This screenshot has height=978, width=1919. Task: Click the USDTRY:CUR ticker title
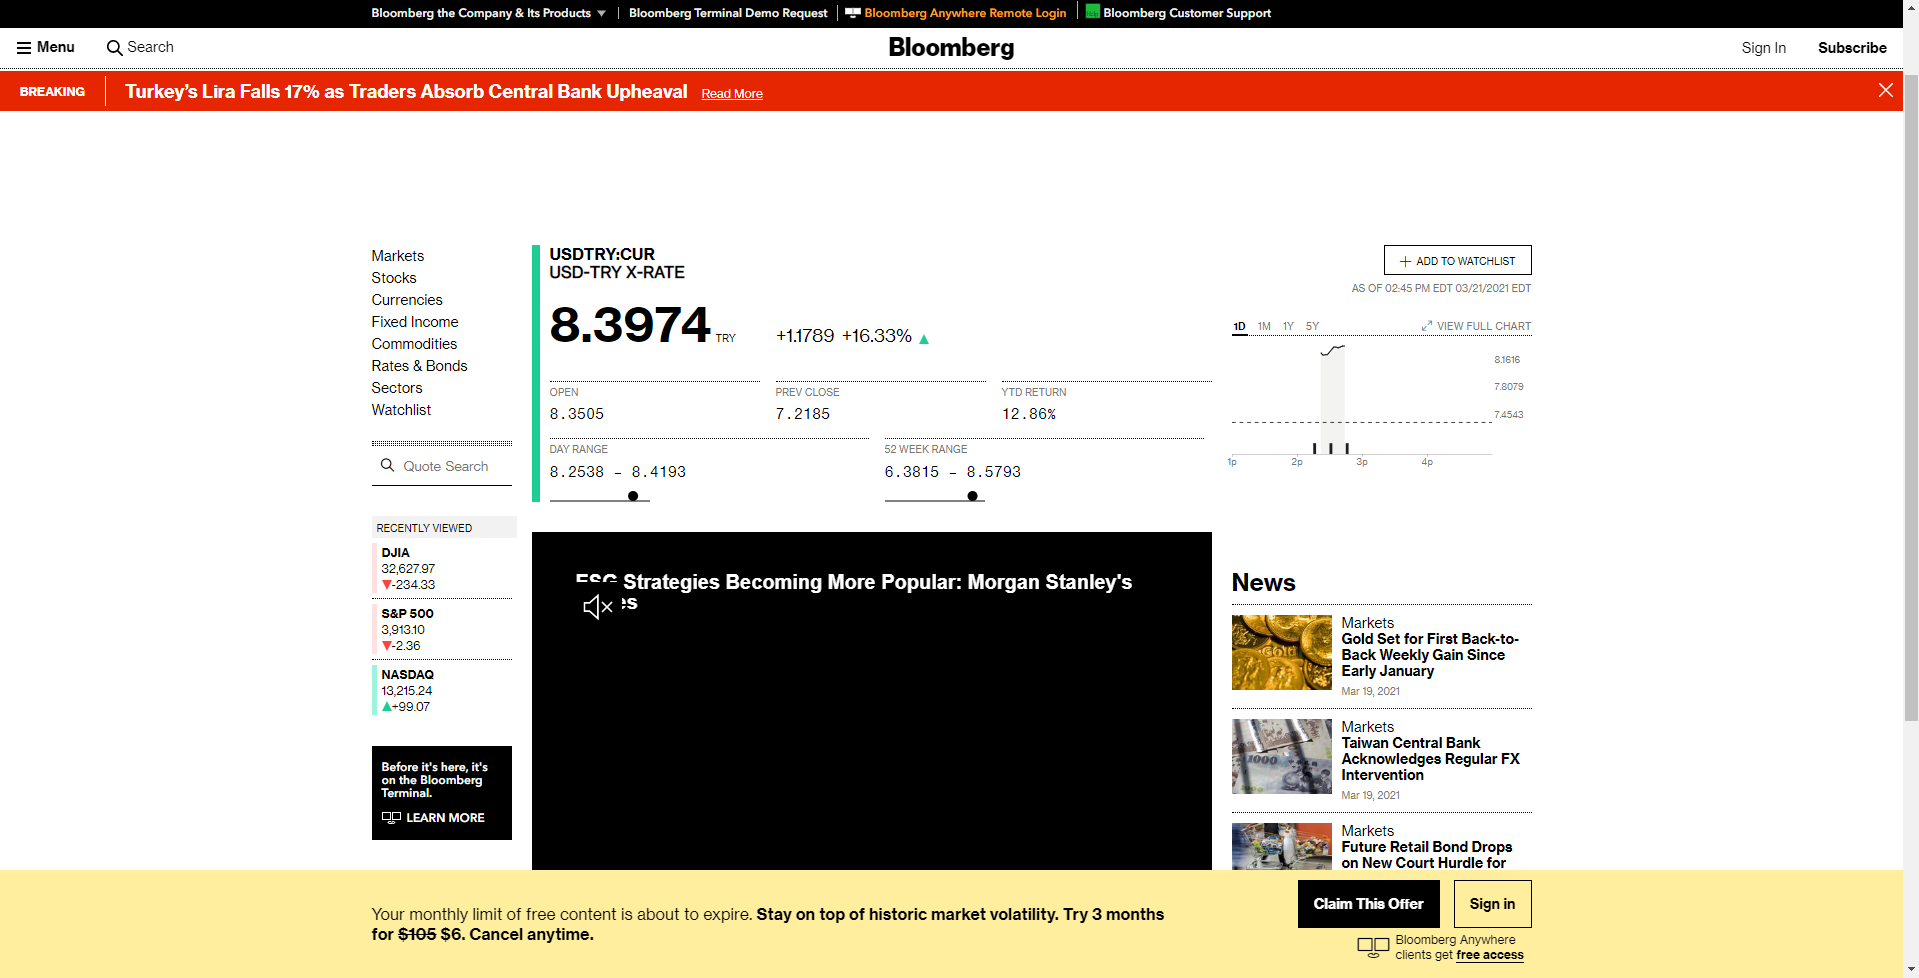click(602, 254)
